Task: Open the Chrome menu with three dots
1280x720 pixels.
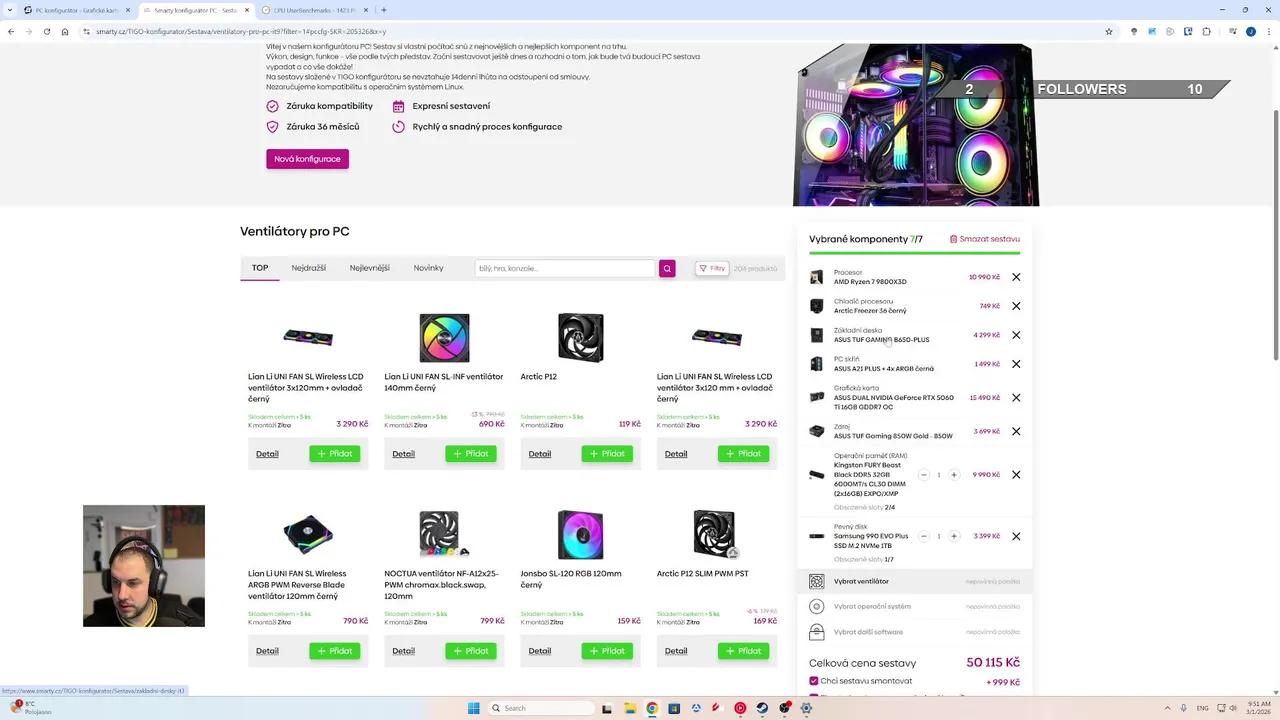Action: [x=1268, y=31]
